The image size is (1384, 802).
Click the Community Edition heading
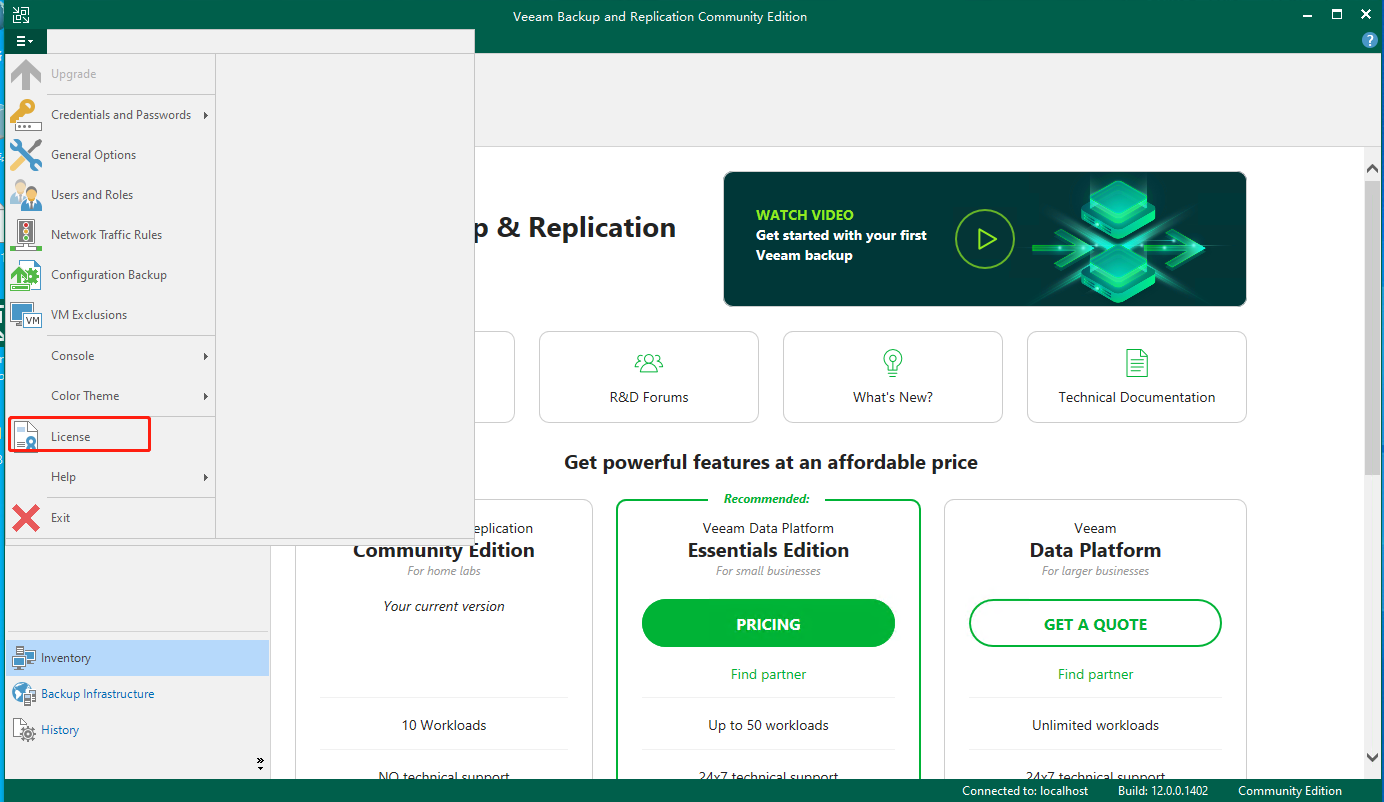444,550
